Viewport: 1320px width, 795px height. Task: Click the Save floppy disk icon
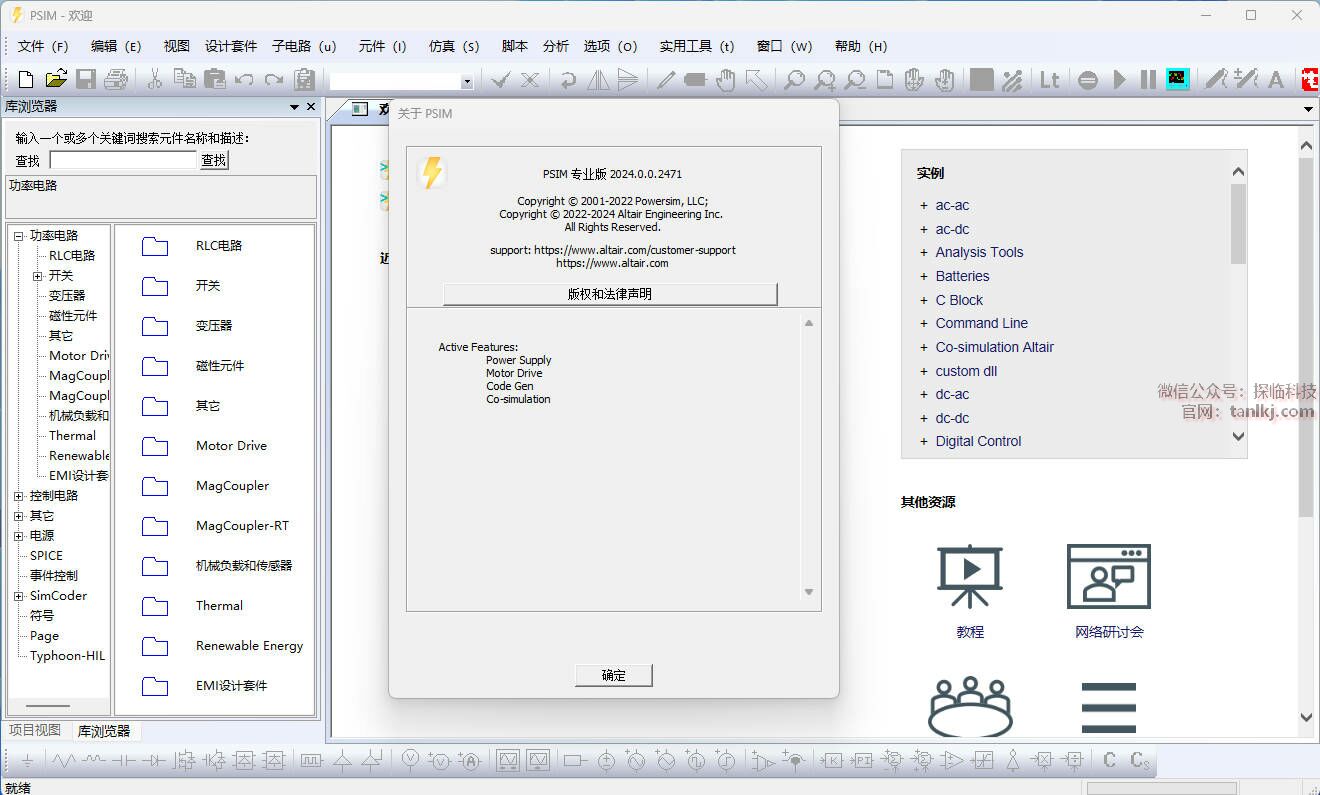tap(86, 80)
